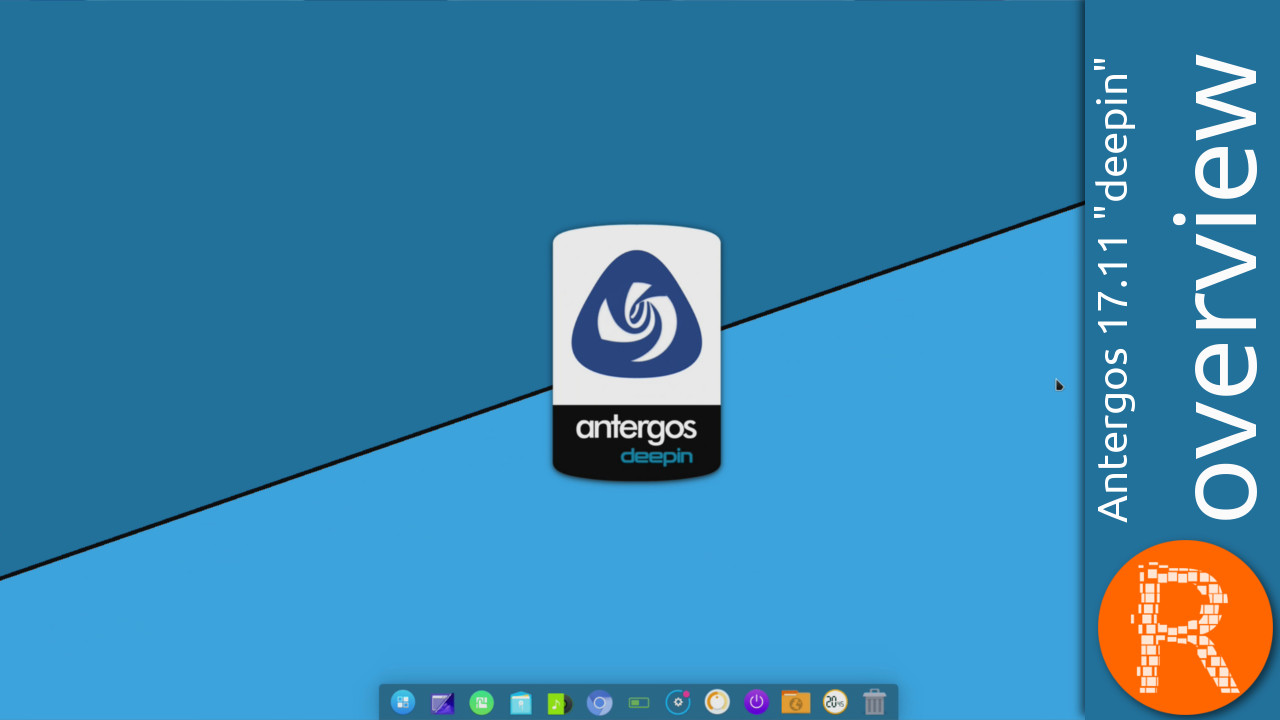Launch the Chromium browser from the dock
The image size is (1280, 720).
tap(599, 703)
